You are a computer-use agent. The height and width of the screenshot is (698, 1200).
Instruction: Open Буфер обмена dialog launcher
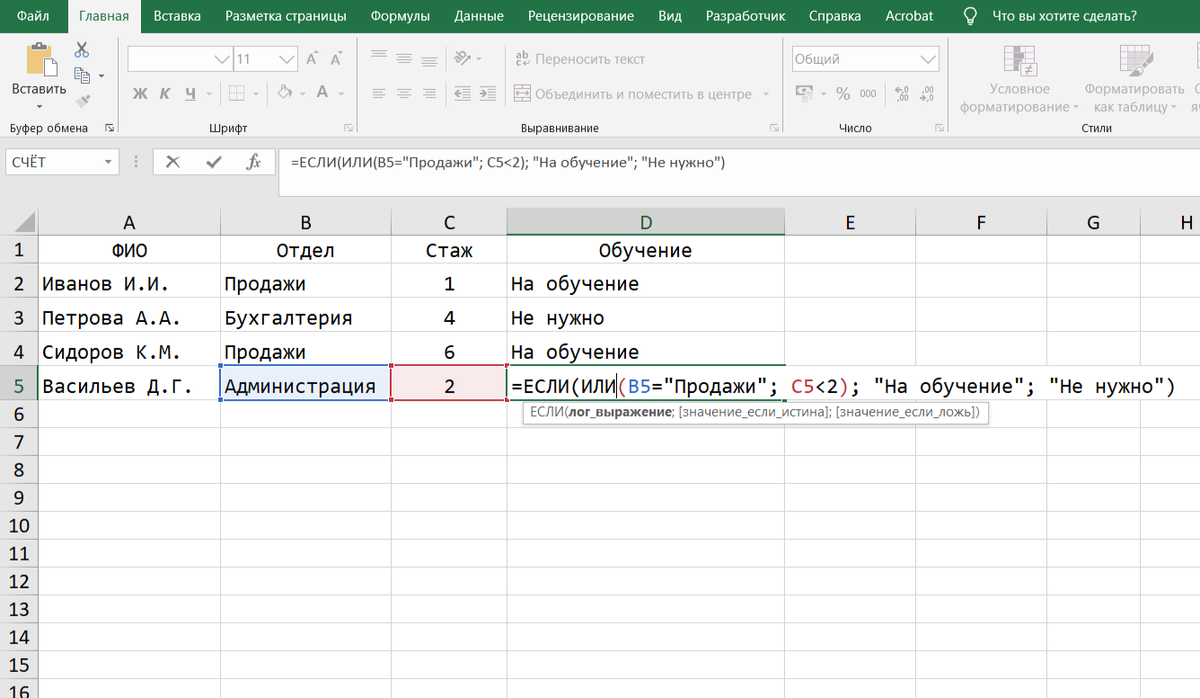[109, 128]
